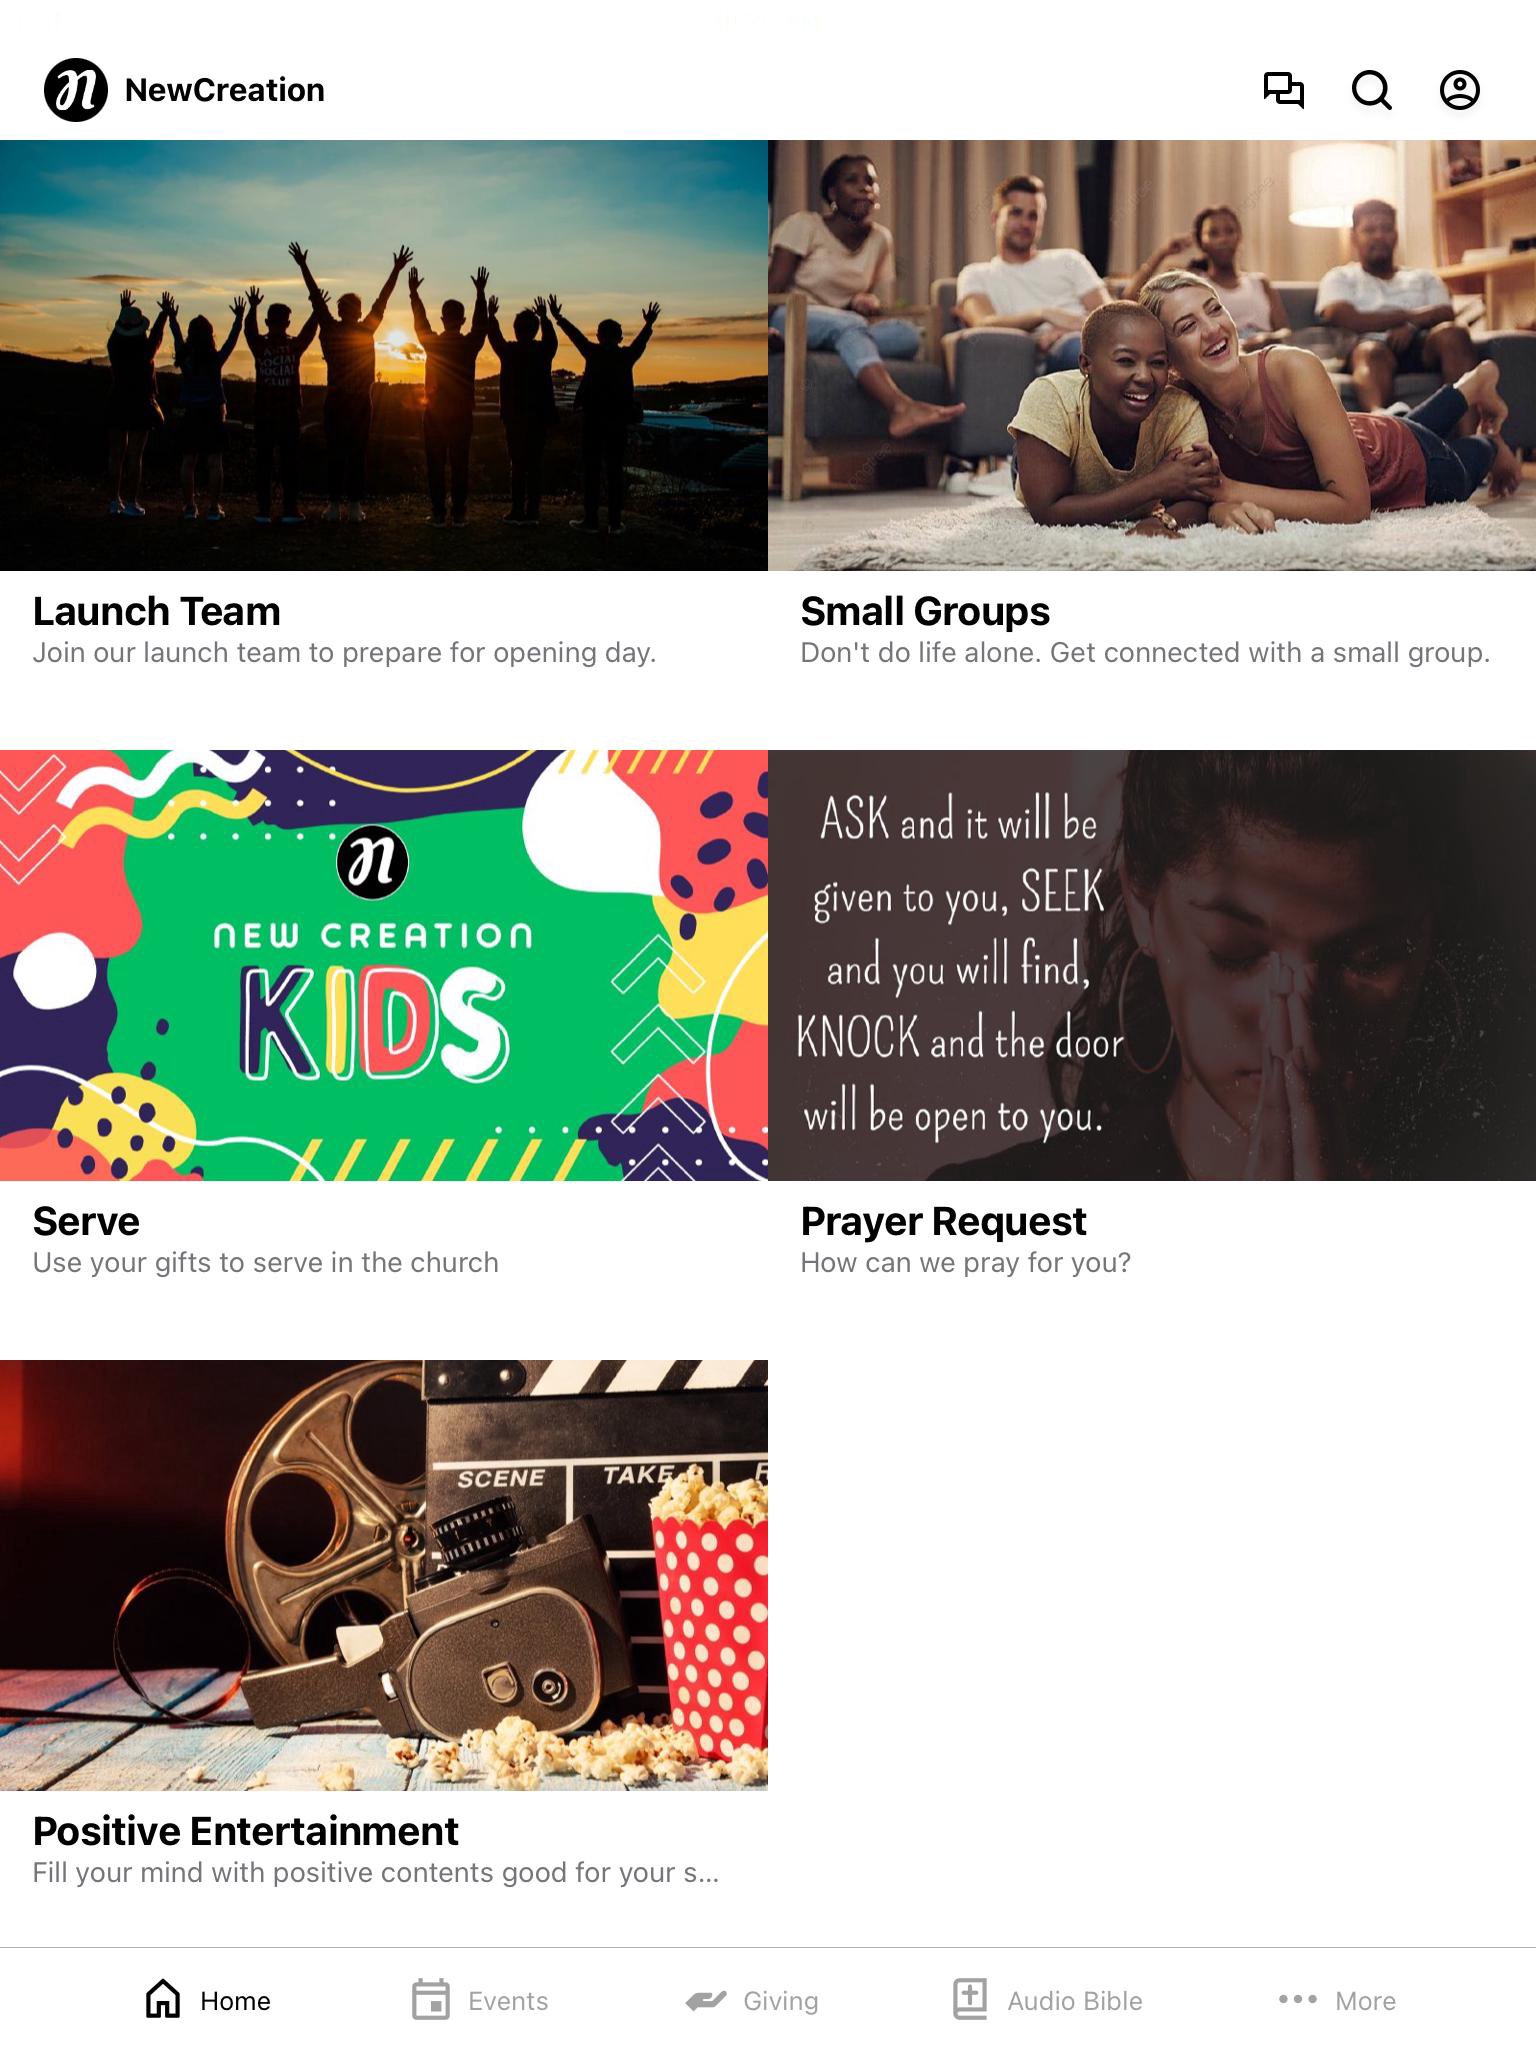Tap the Home house icon
The image size is (1536, 2048).
click(163, 2000)
